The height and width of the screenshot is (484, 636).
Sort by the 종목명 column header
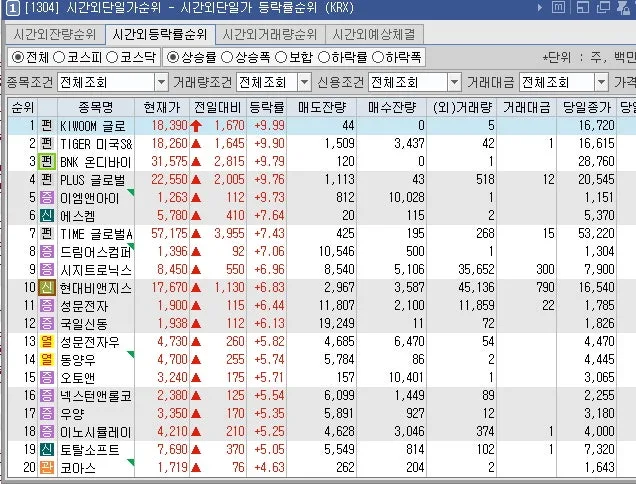pyautogui.click(x=96, y=108)
